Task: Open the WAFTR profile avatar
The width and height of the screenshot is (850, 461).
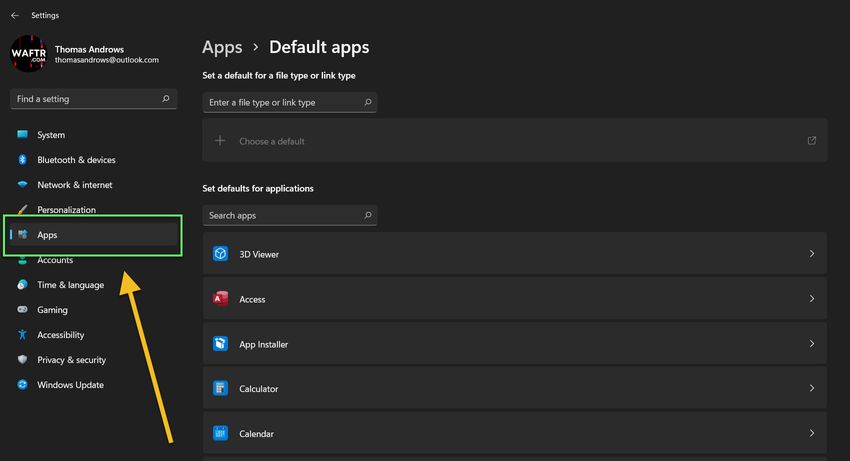Action: point(29,54)
